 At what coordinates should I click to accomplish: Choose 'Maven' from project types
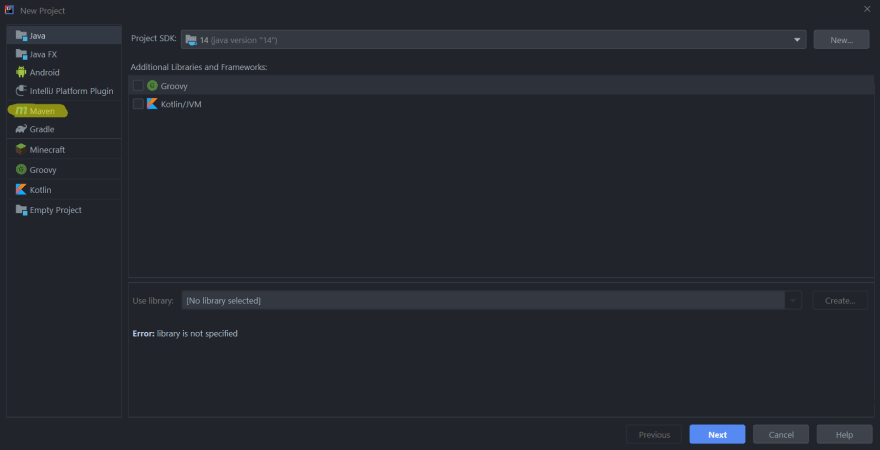[42, 111]
